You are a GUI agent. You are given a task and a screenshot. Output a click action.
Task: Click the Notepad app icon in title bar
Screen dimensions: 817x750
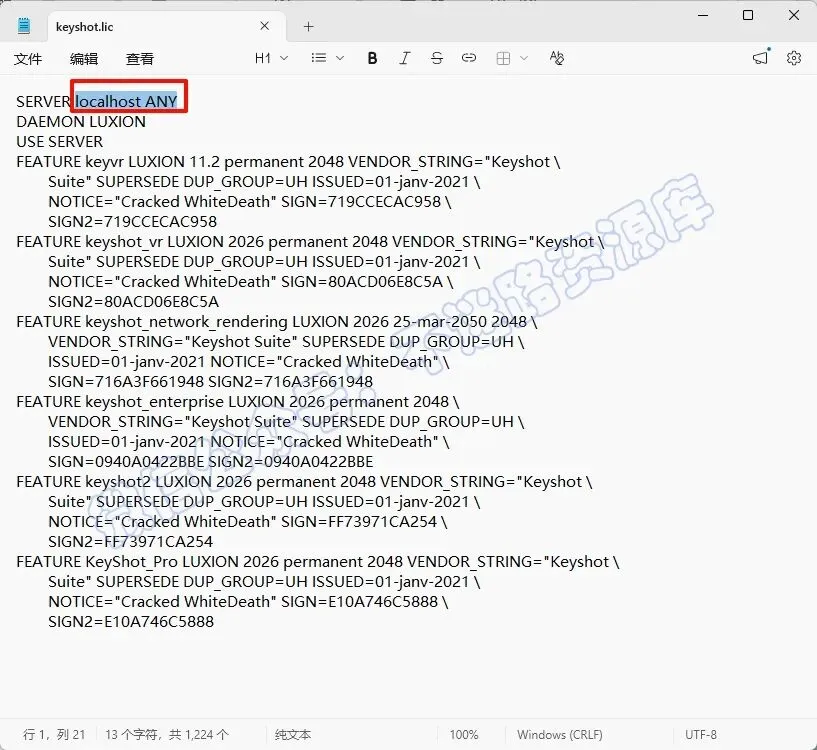point(24,26)
